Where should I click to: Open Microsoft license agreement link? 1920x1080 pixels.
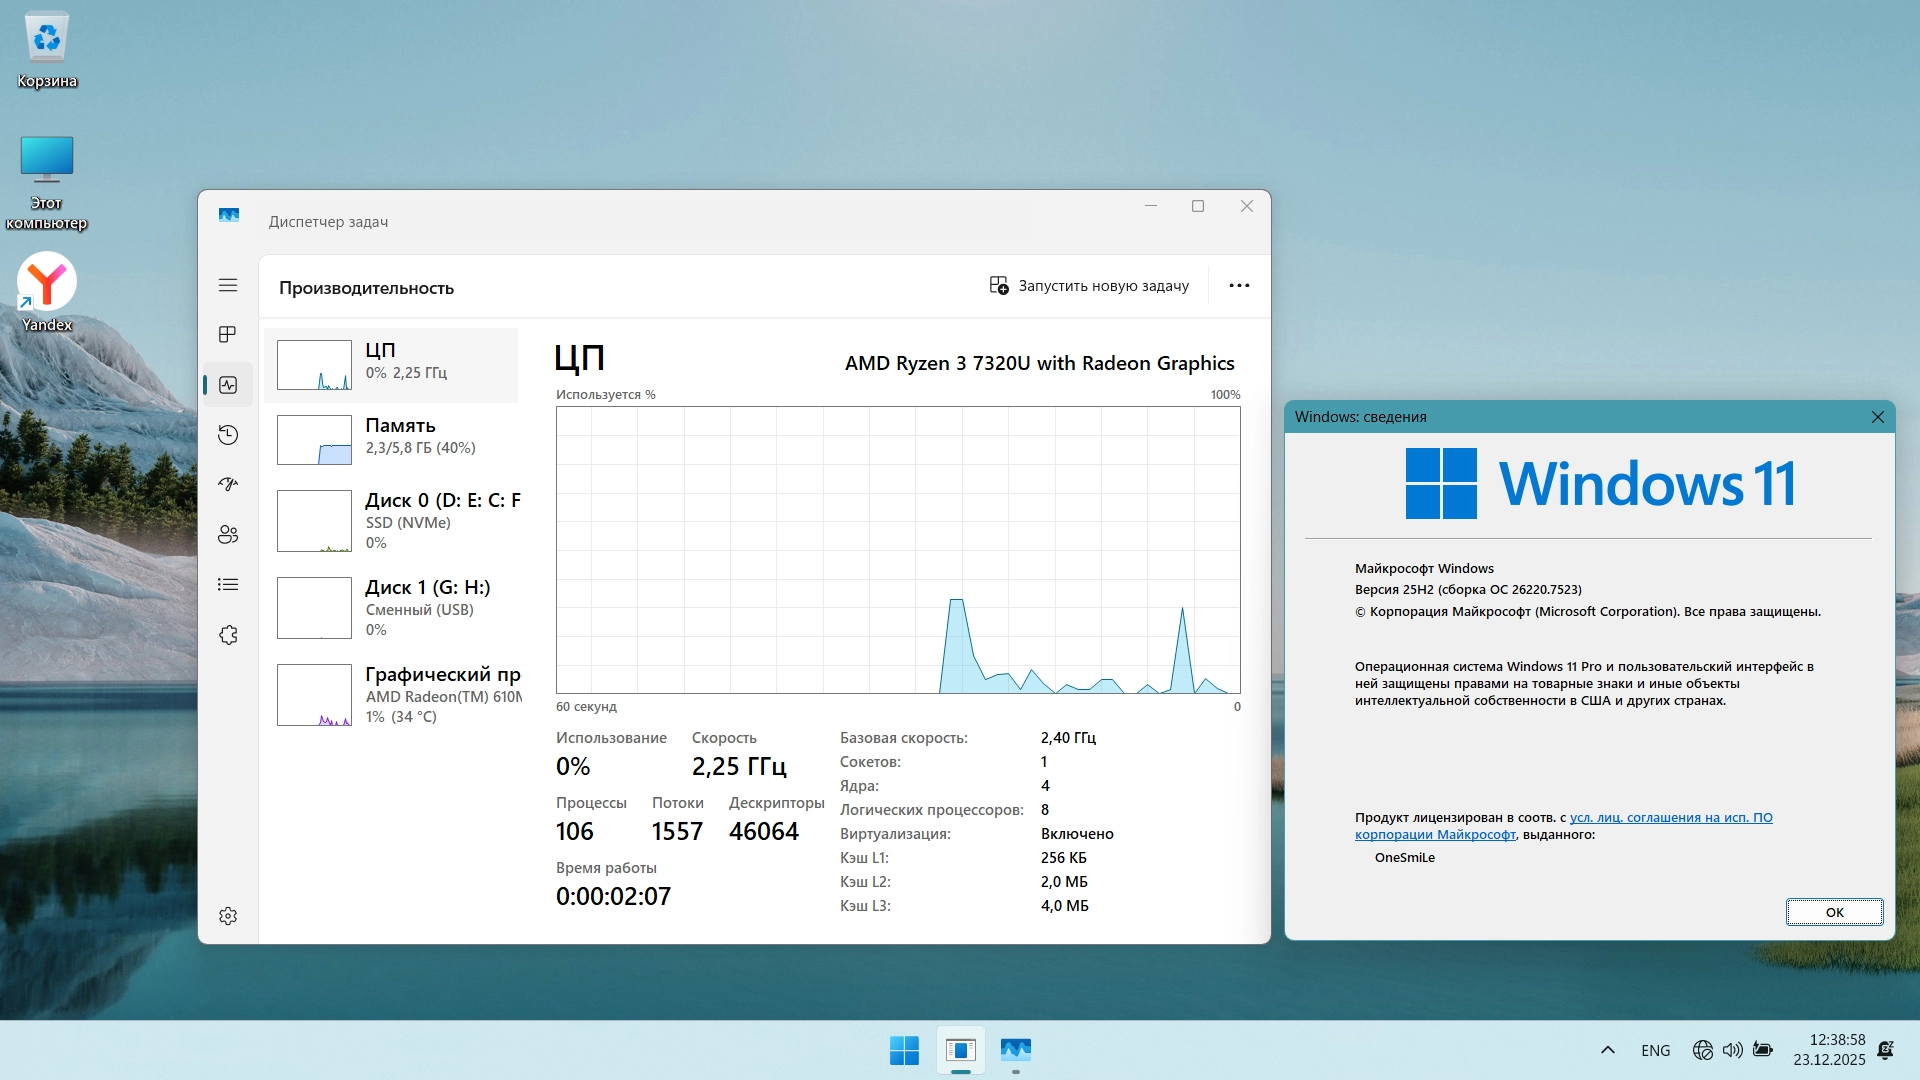1670,818
